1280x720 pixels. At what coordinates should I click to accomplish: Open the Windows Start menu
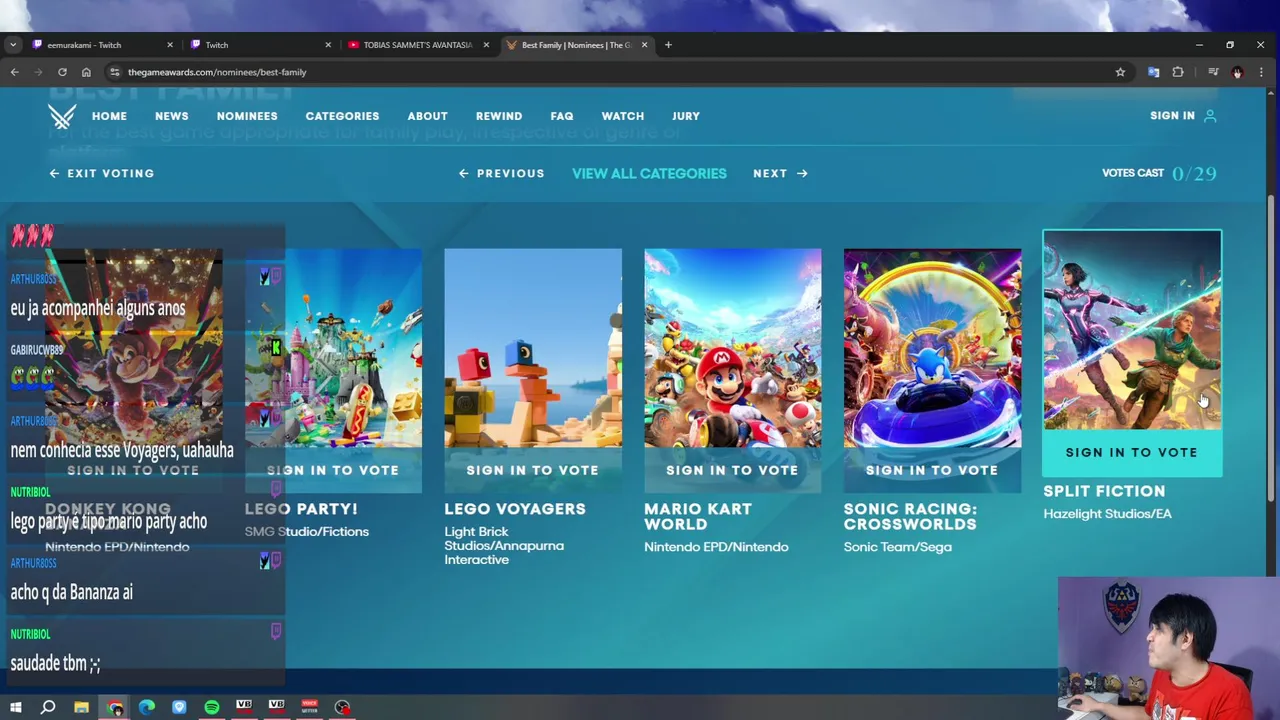[15, 707]
